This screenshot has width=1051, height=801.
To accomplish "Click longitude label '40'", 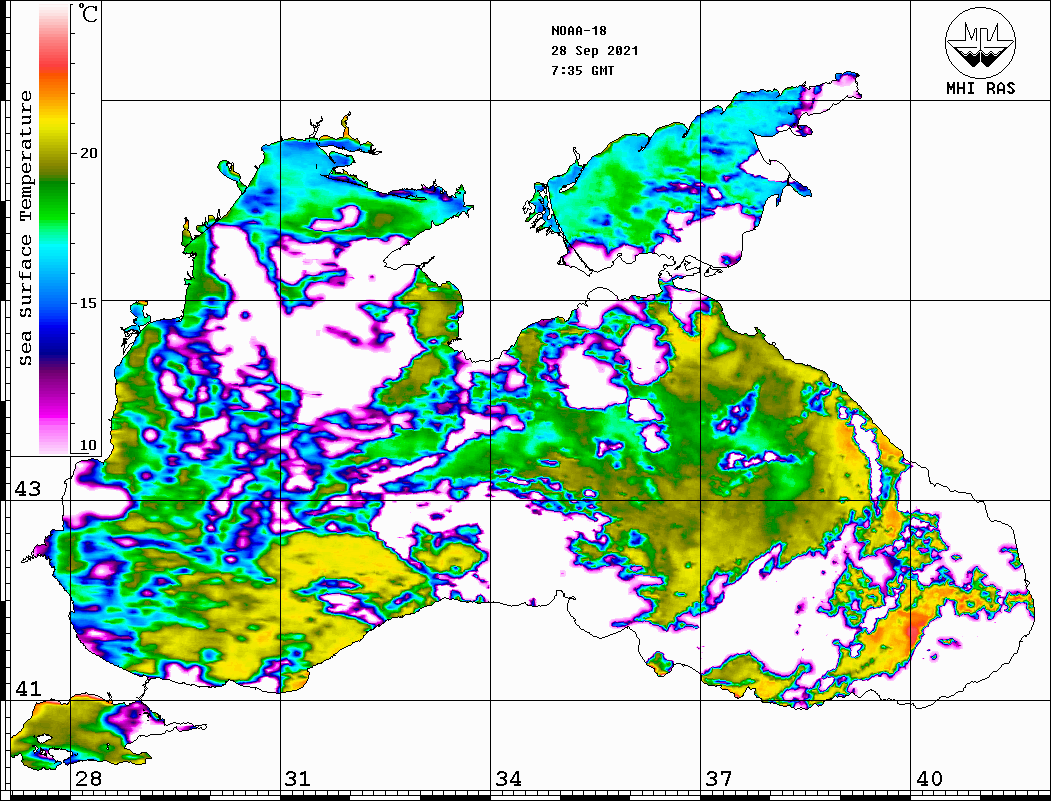I will (x=929, y=778).
